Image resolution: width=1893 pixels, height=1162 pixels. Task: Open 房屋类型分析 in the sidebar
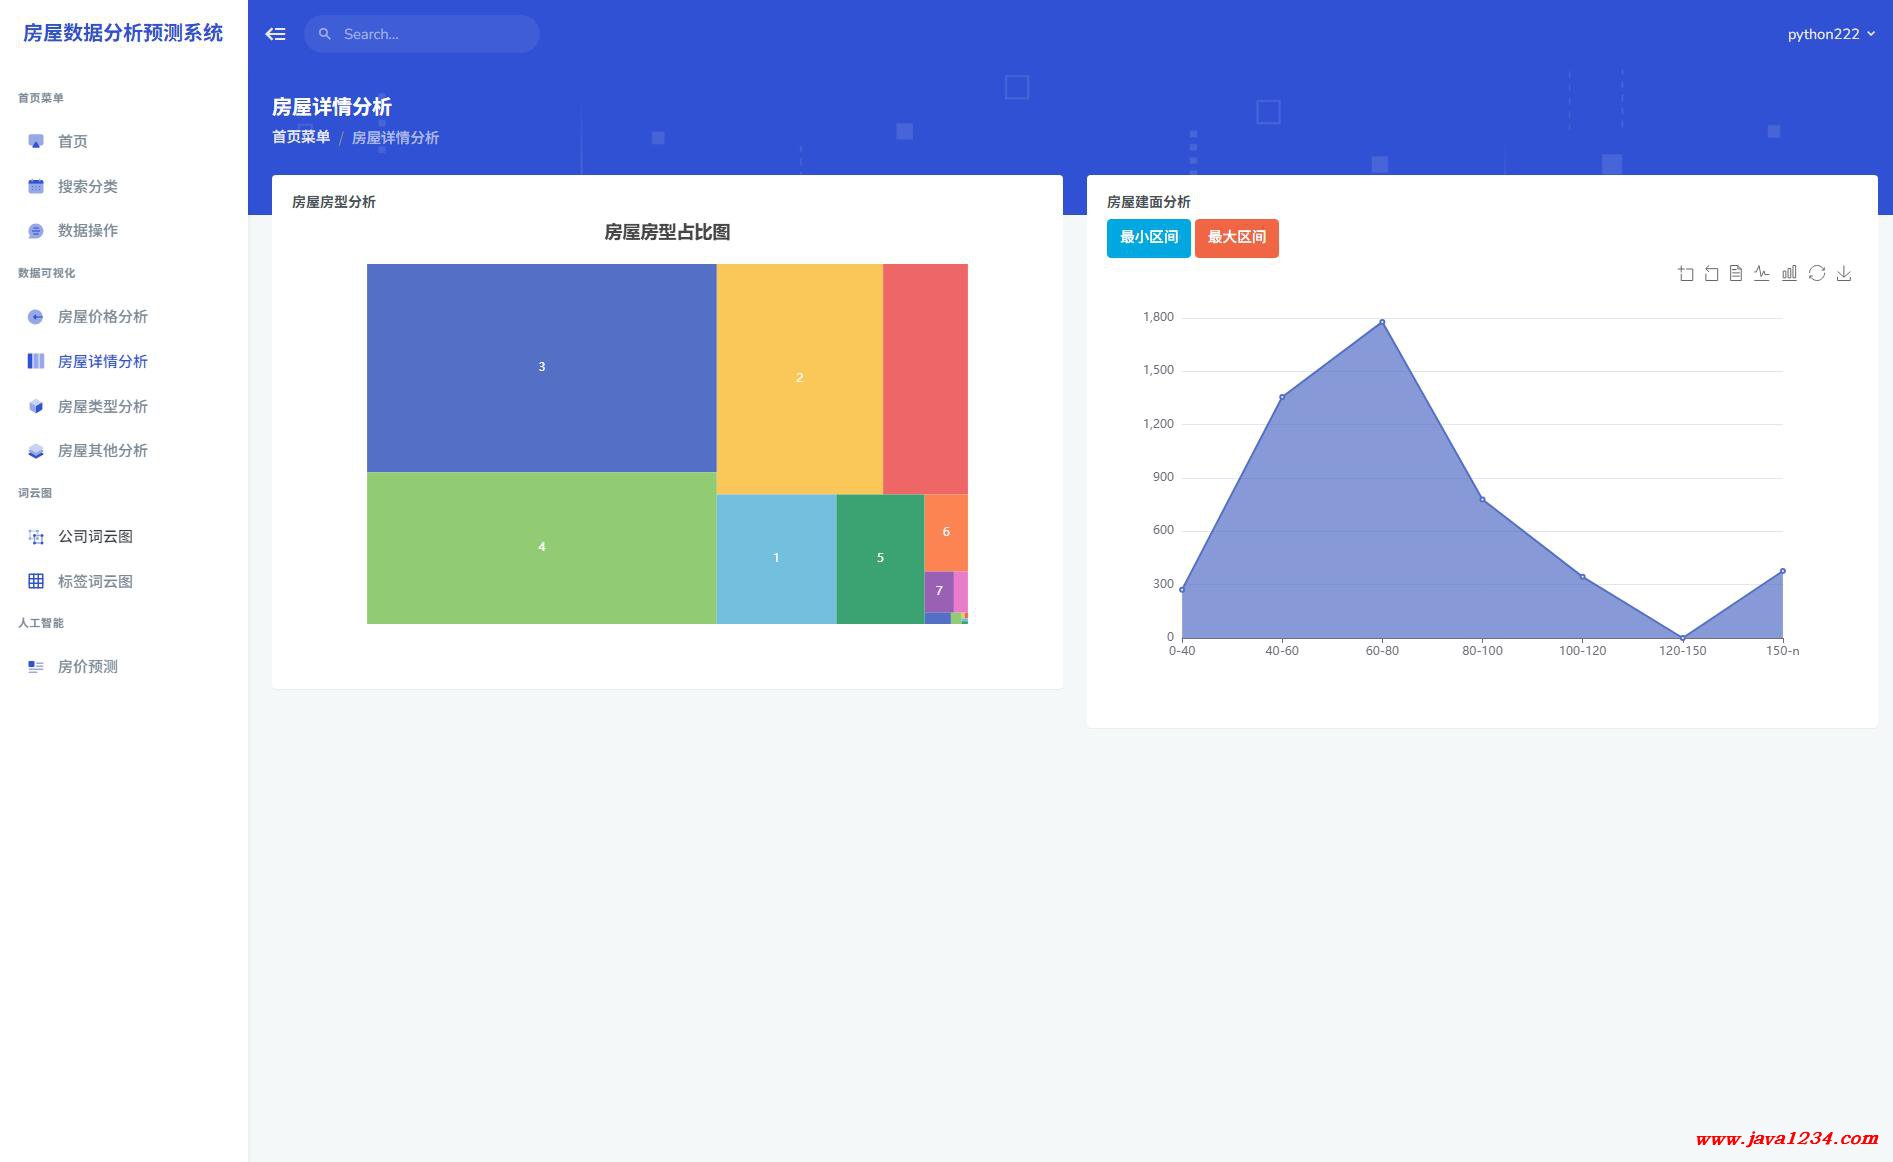[102, 407]
